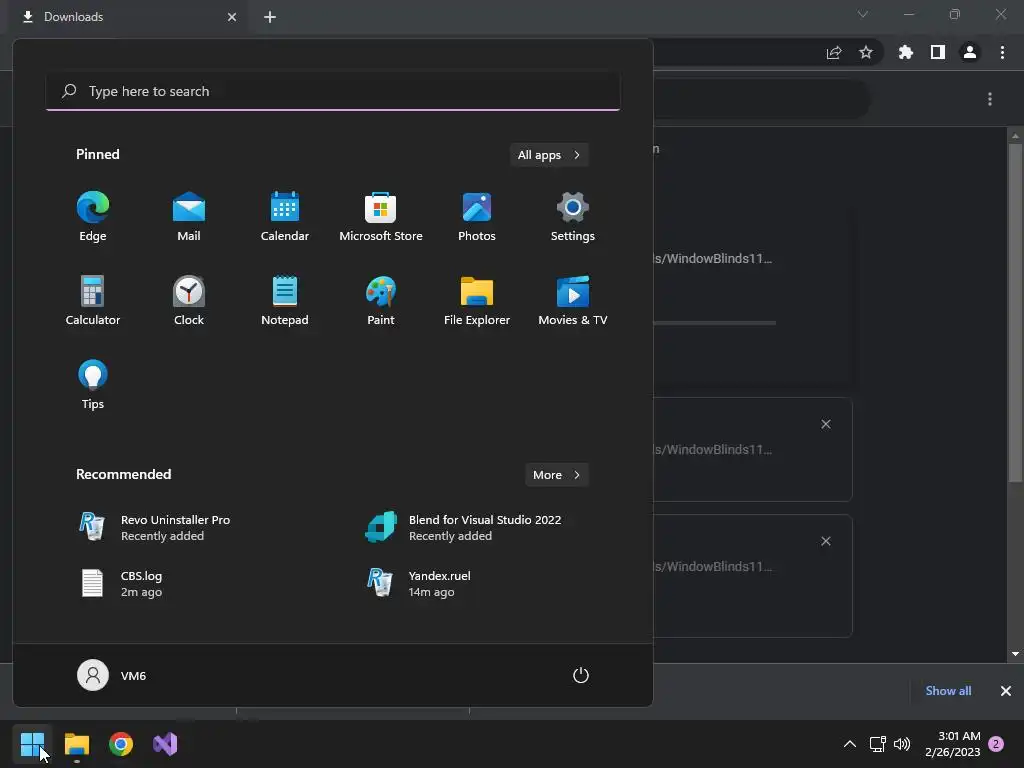Open Movies & TV app
The width and height of the screenshot is (1024, 768).
click(573, 300)
